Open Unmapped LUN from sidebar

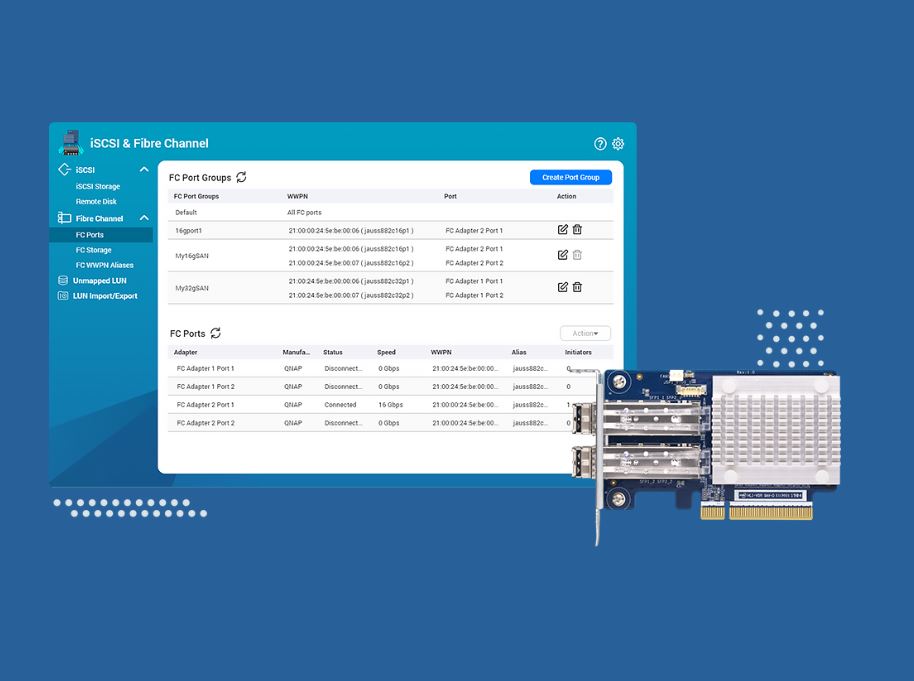point(99,281)
